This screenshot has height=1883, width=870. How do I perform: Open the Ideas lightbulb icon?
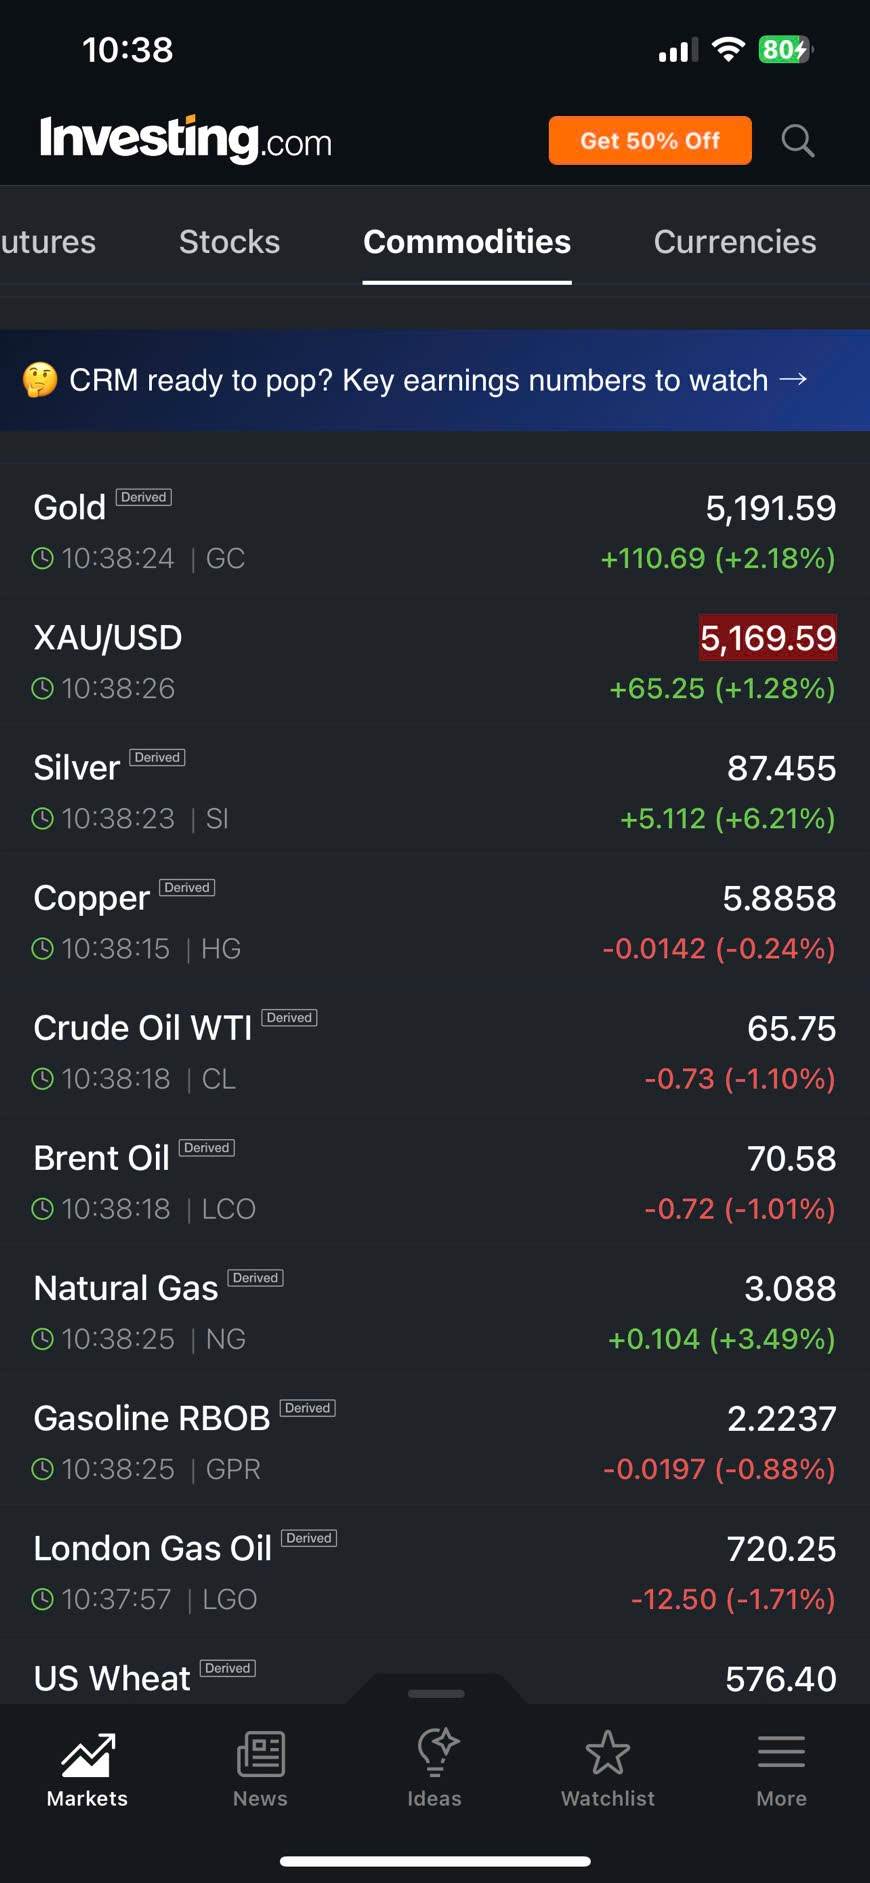[435, 1754]
